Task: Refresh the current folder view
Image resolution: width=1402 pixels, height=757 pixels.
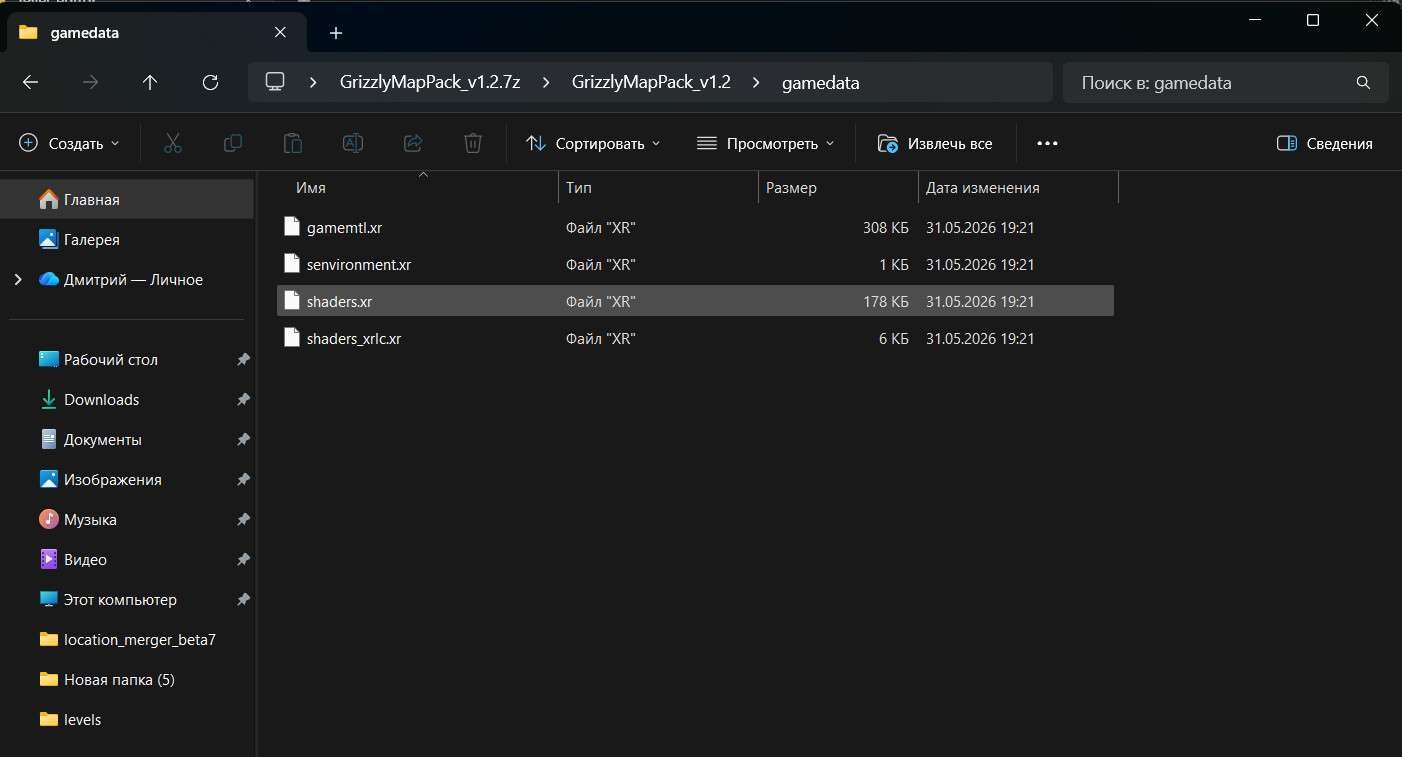Action: click(x=210, y=83)
